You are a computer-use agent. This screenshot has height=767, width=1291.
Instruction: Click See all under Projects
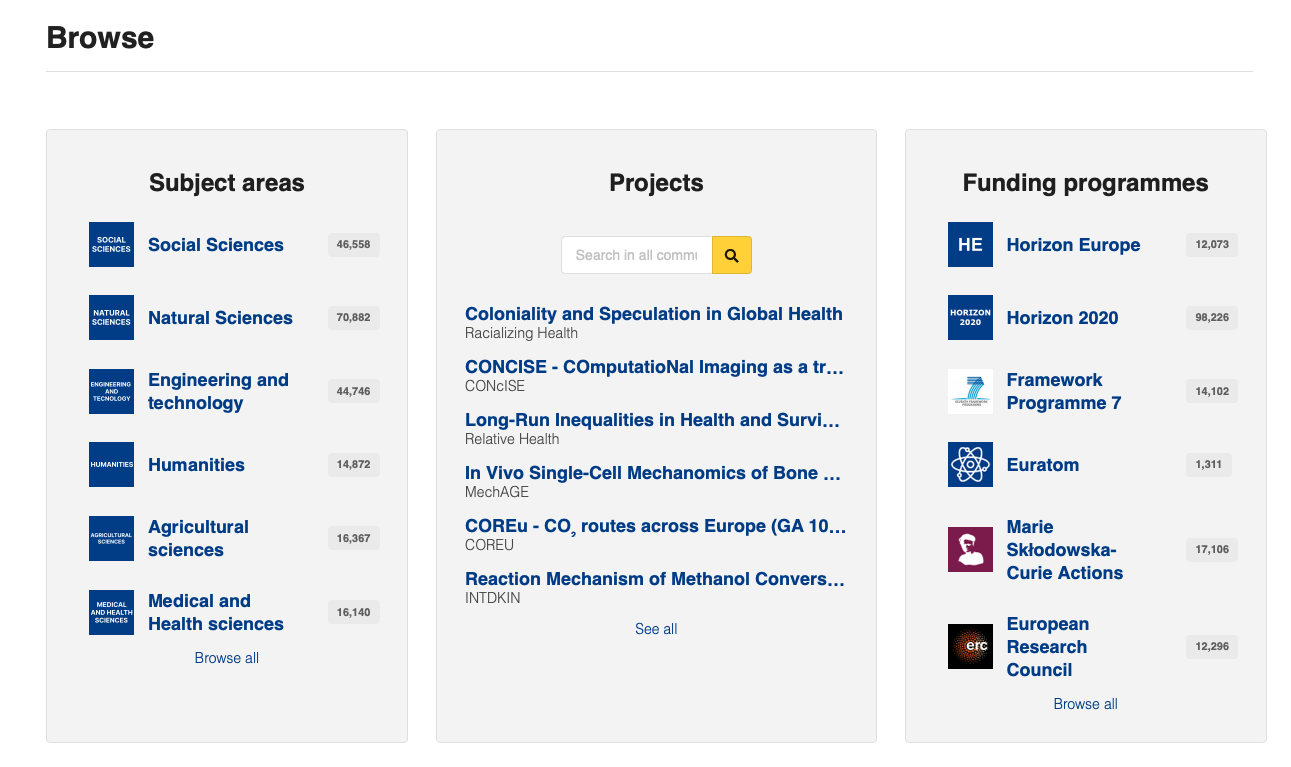click(x=656, y=629)
